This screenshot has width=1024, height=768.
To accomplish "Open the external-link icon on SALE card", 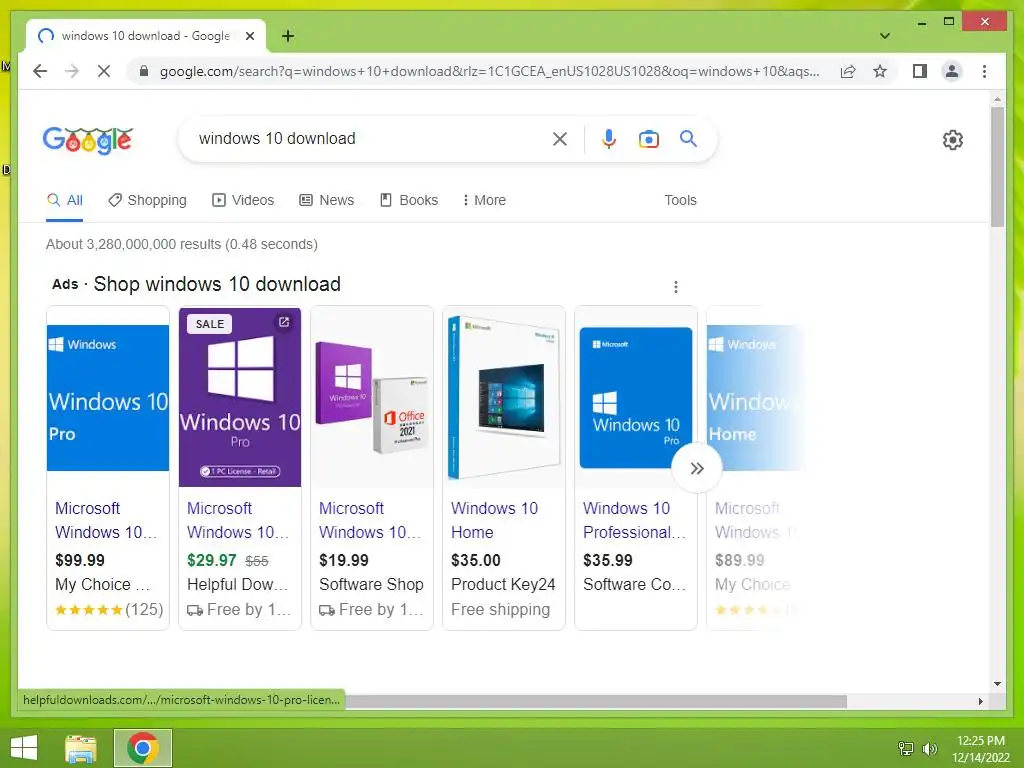I will click(x=284, y=322).
